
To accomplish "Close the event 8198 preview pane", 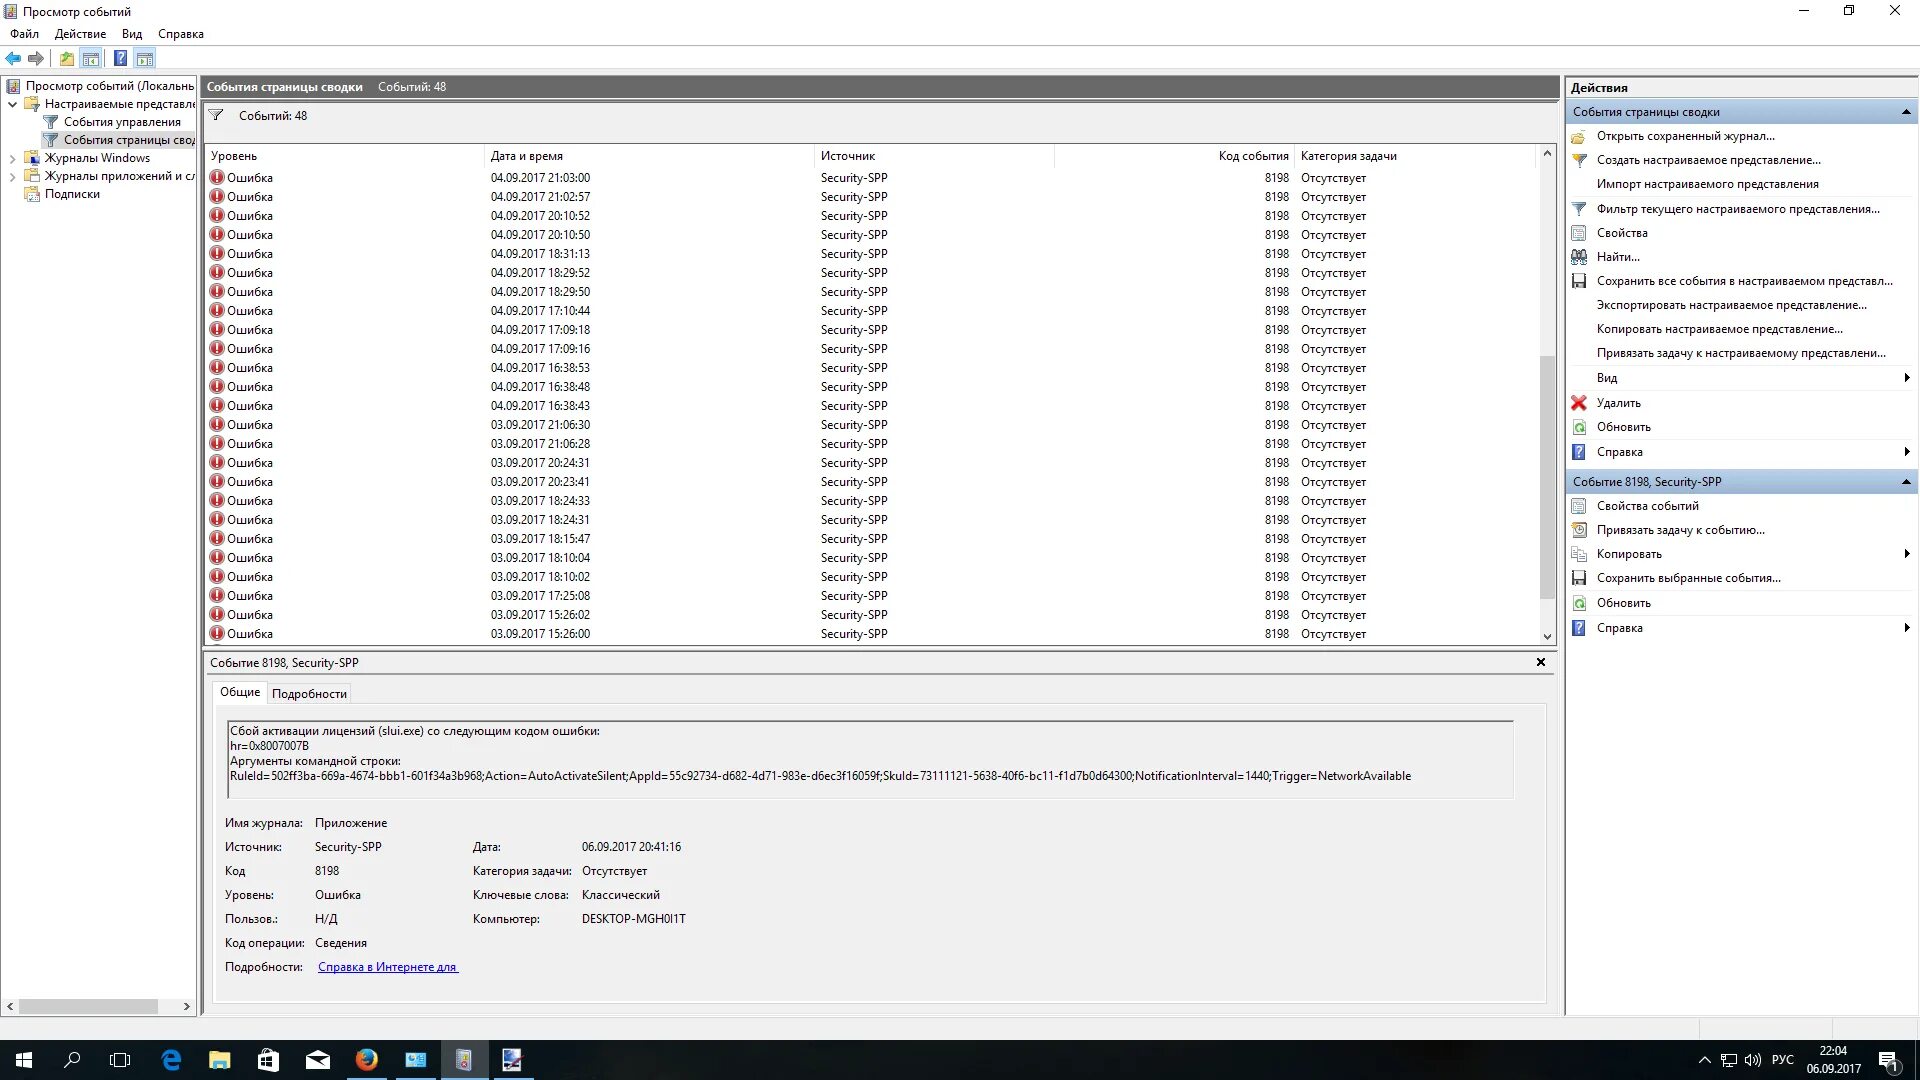I will [1540, 662].
